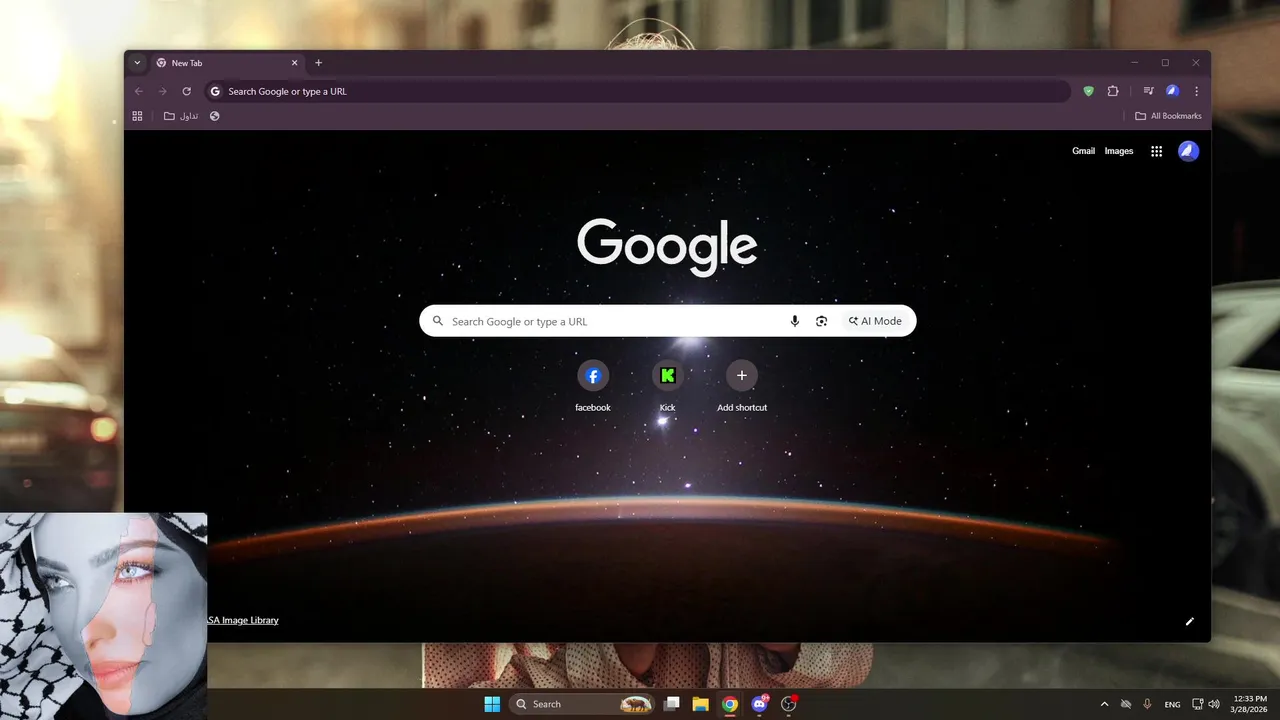Open the Extensions puzzle menu
This screenshot has height=720, width=1280.
coord(1113,91)
